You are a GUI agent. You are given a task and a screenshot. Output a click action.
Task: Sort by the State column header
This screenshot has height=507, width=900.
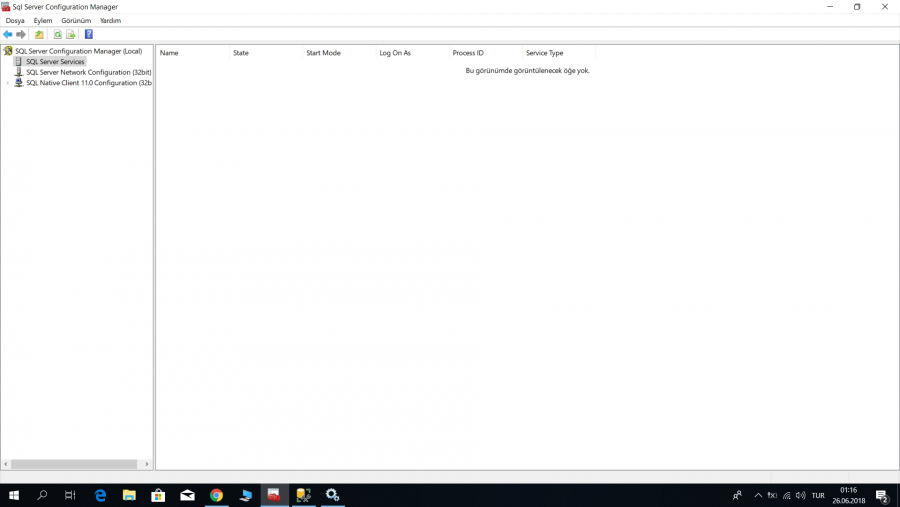pos(266,53)
